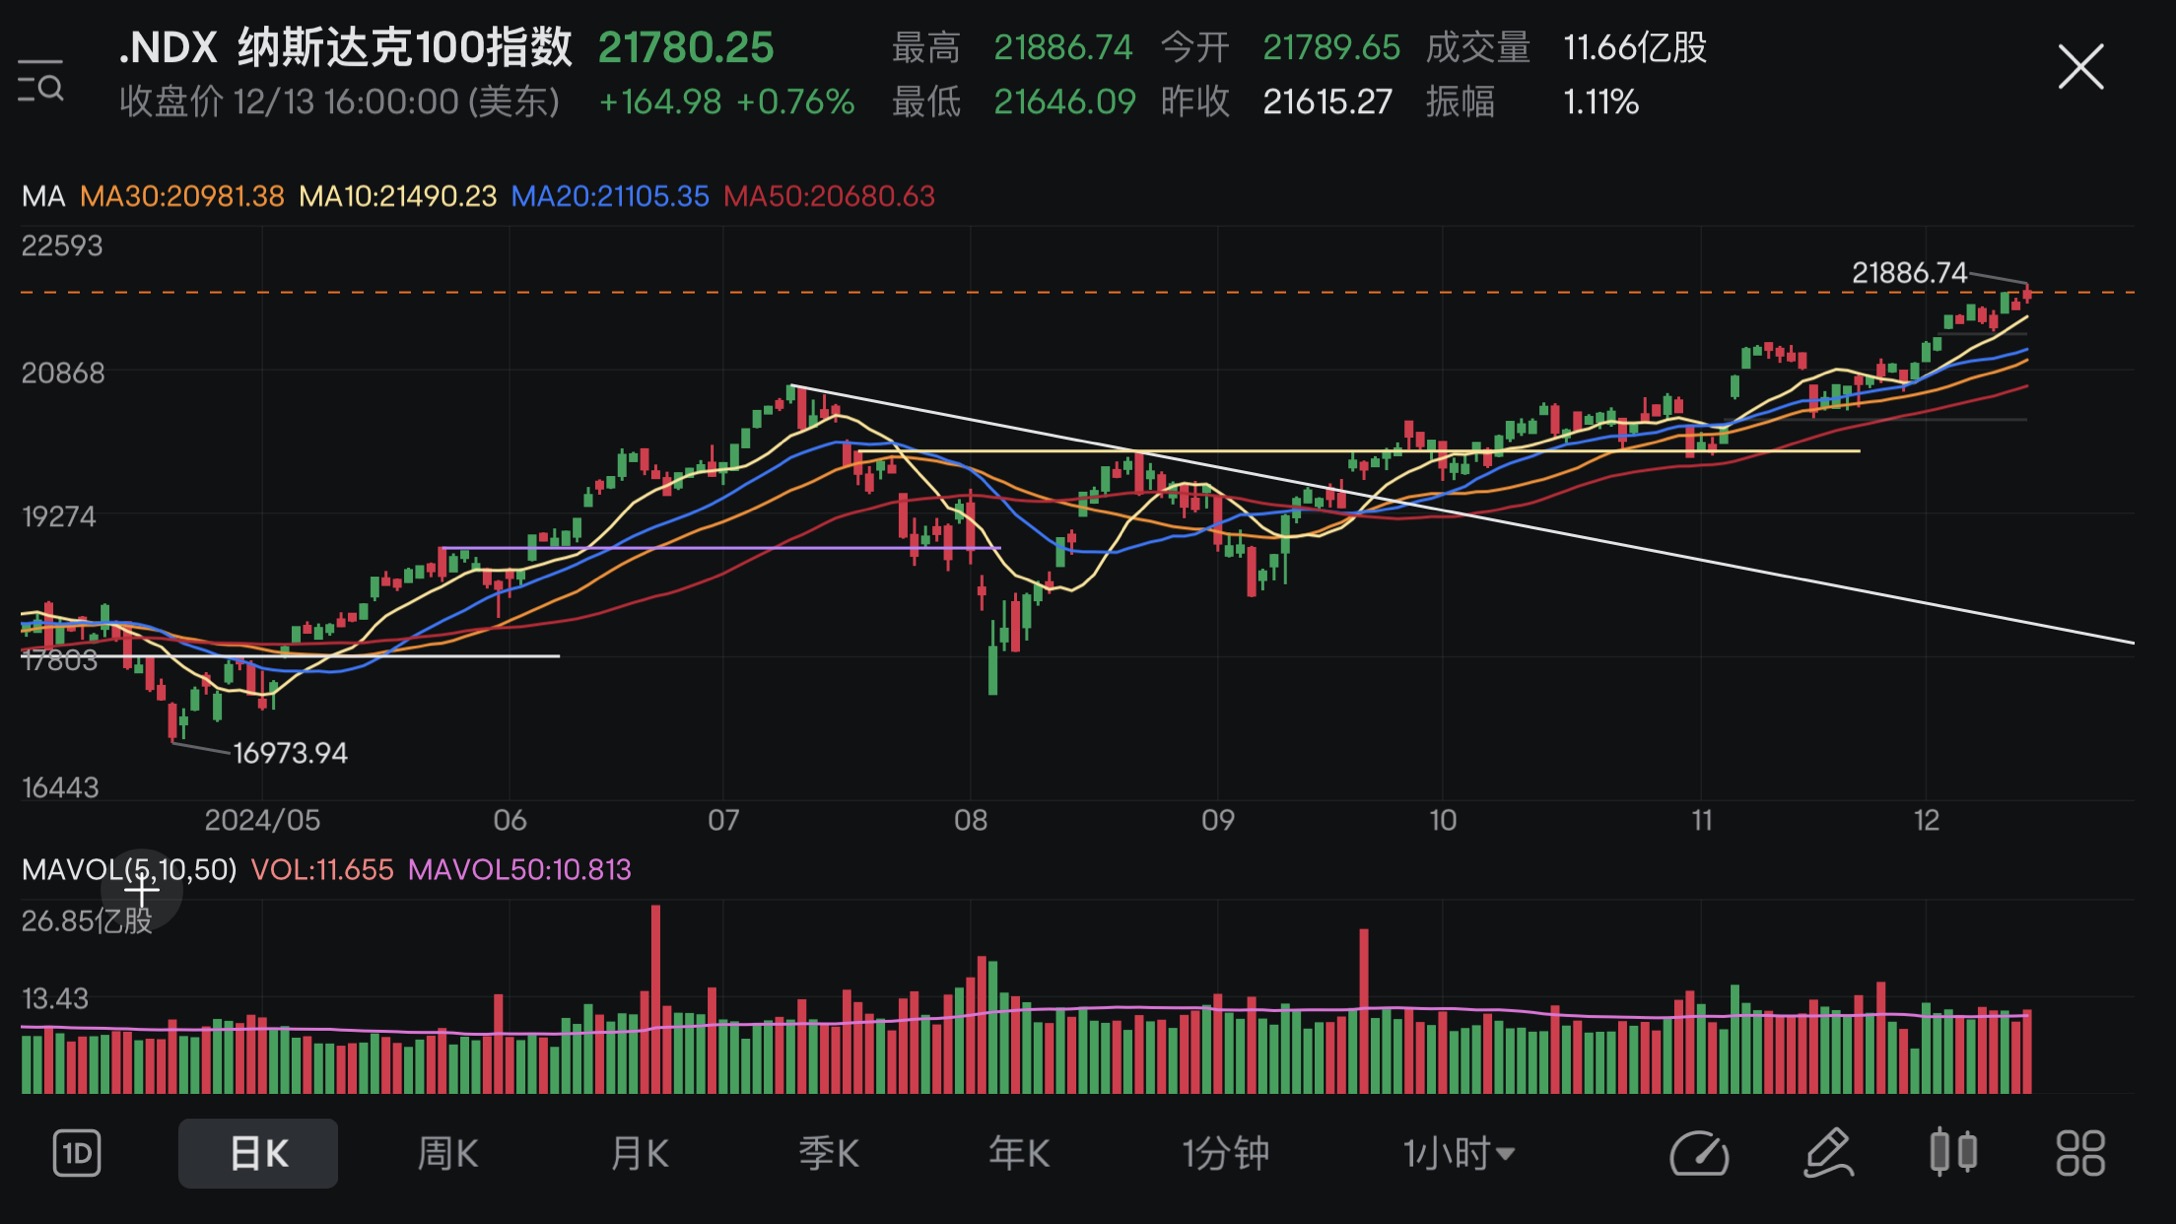Click the 22593 price axis label
This screenshot has height=1224, width=2176.
[62, 246]
